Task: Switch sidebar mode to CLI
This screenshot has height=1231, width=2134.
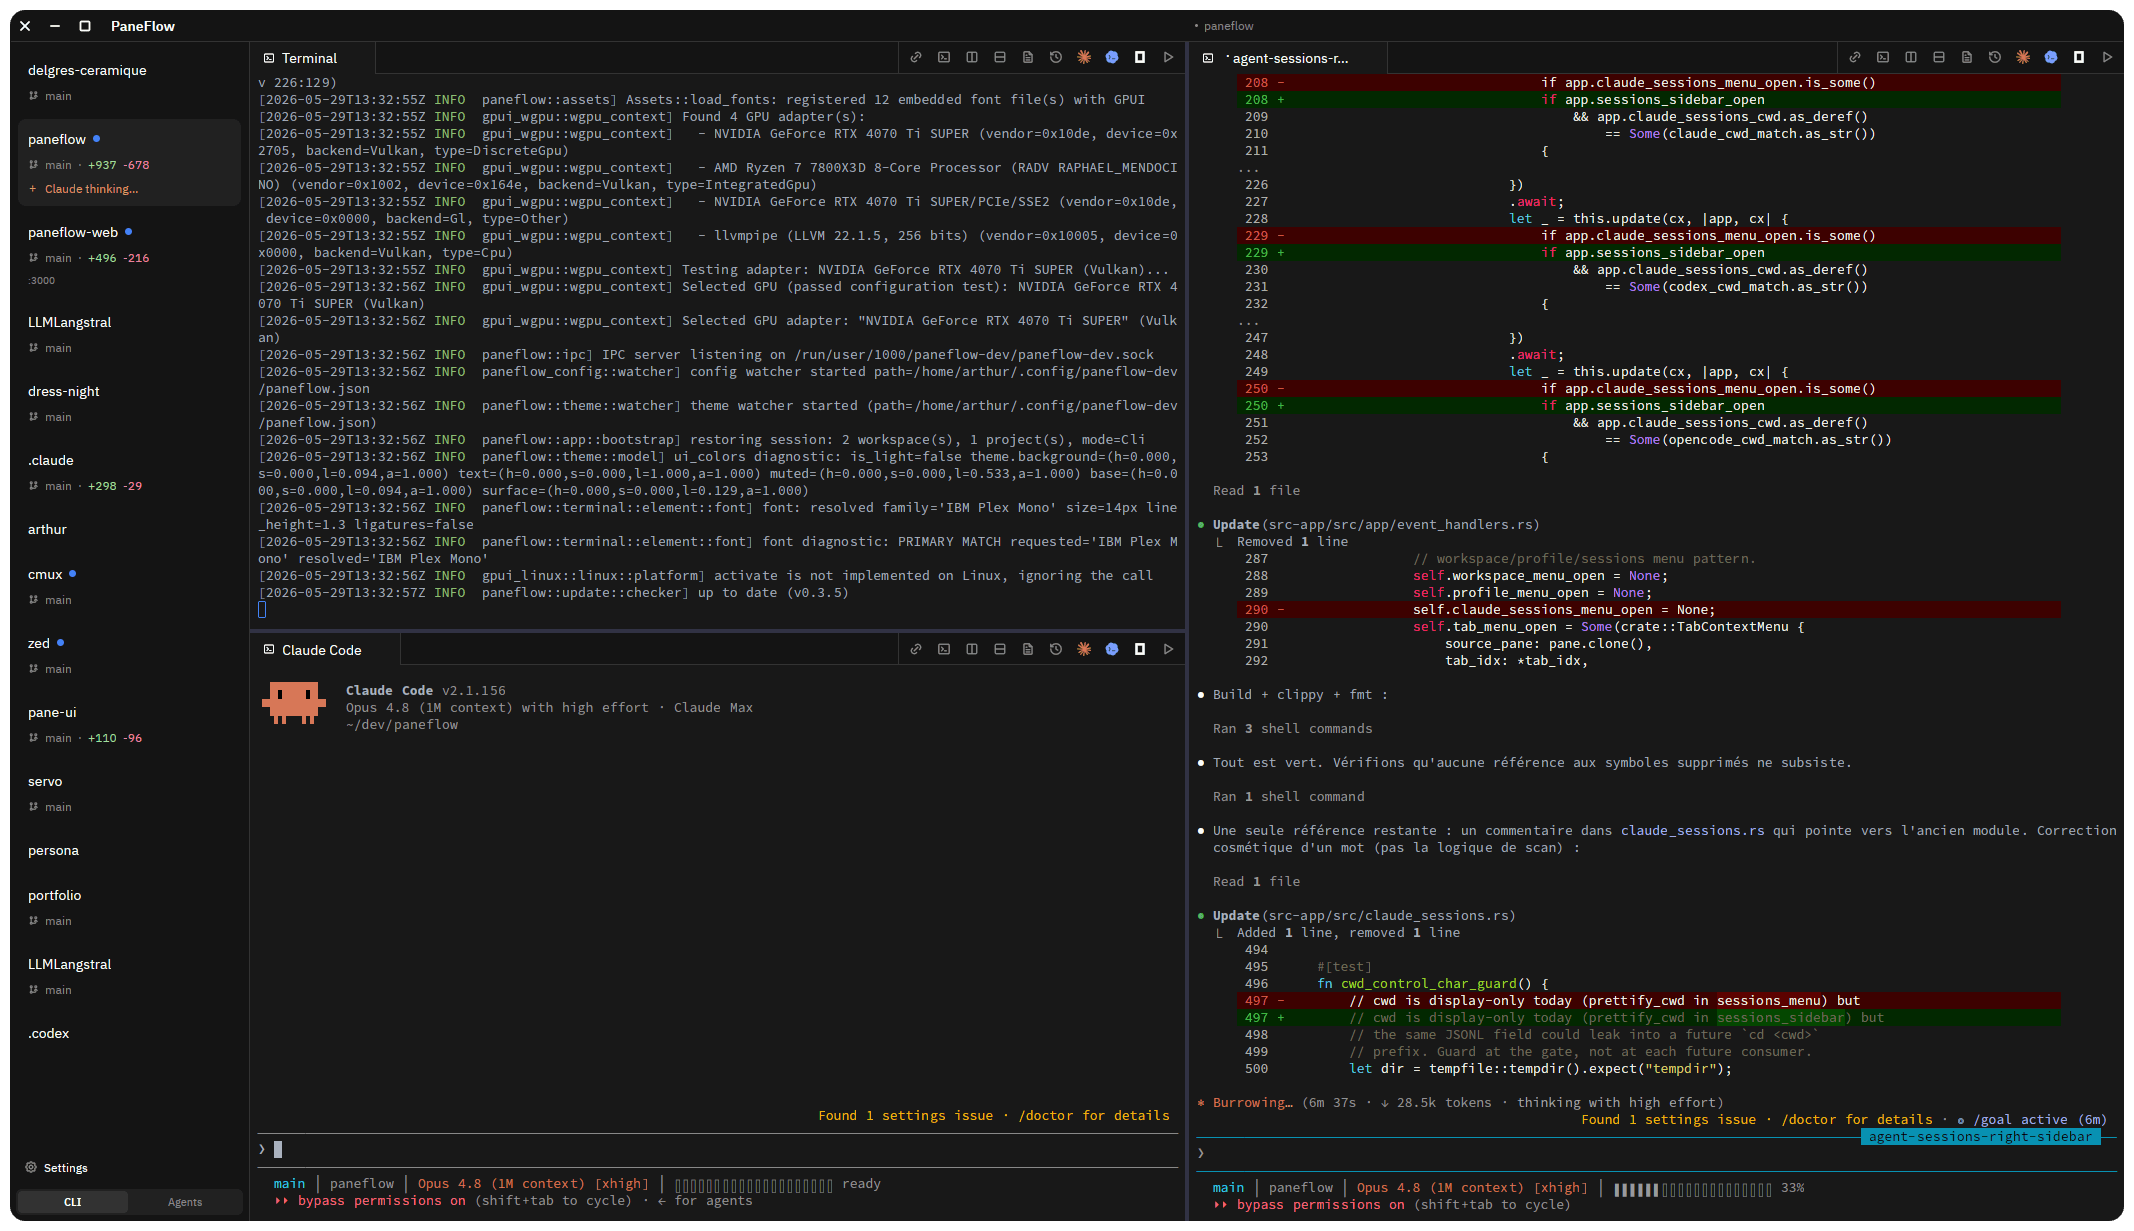Action: click(73, 1202)
